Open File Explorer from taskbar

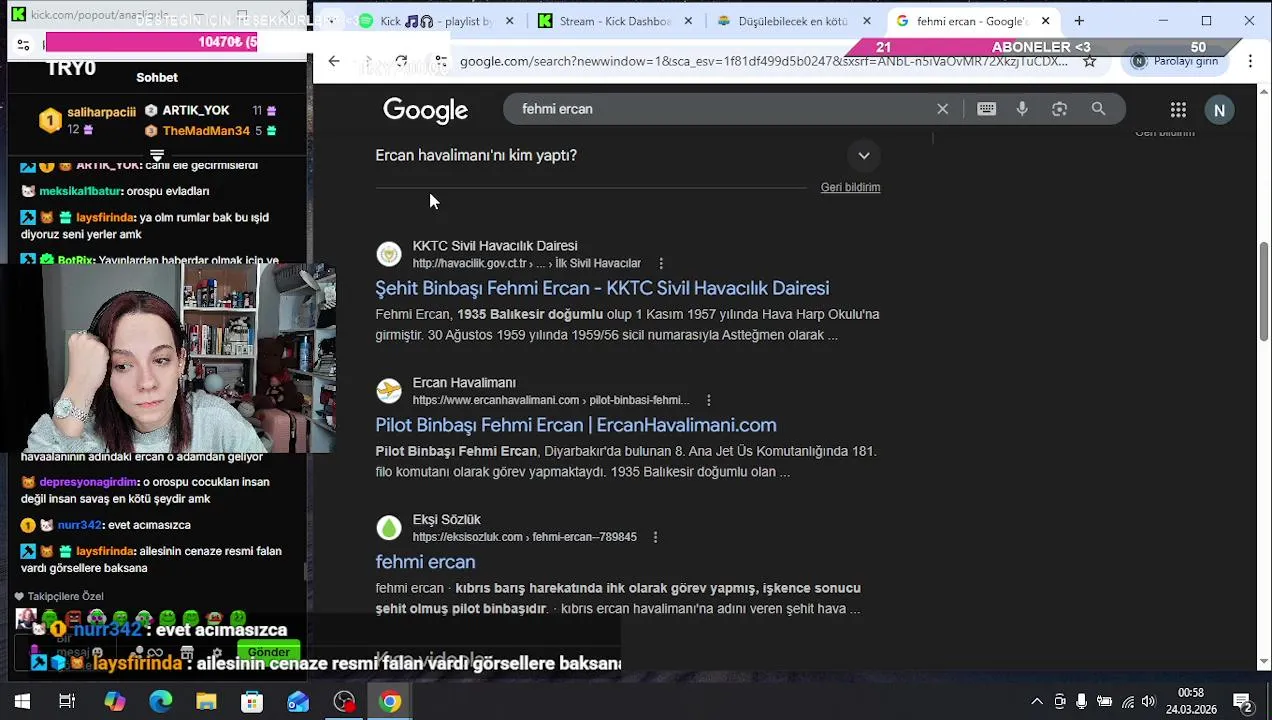(x=206, y=702)
